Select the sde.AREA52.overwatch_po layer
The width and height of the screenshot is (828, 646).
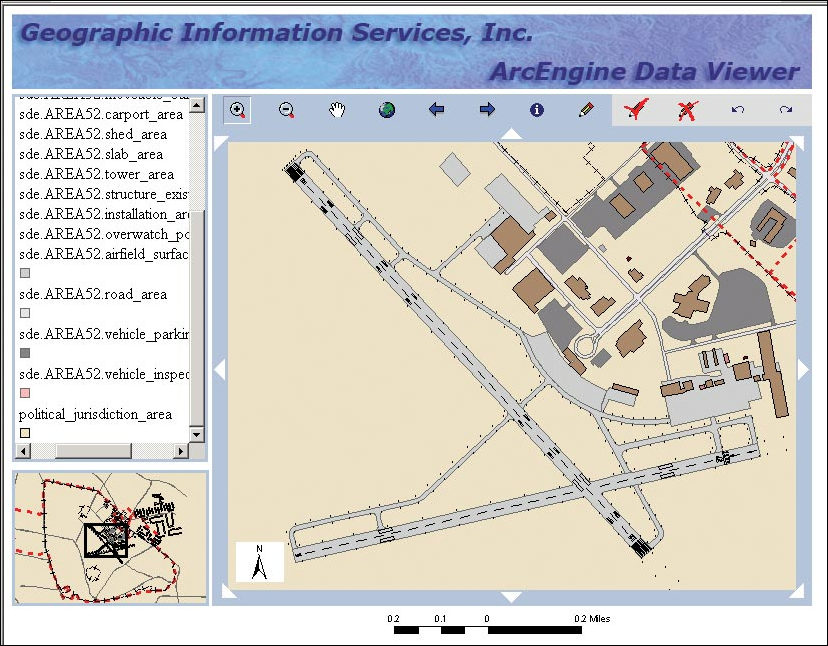(x=104, y=235)
